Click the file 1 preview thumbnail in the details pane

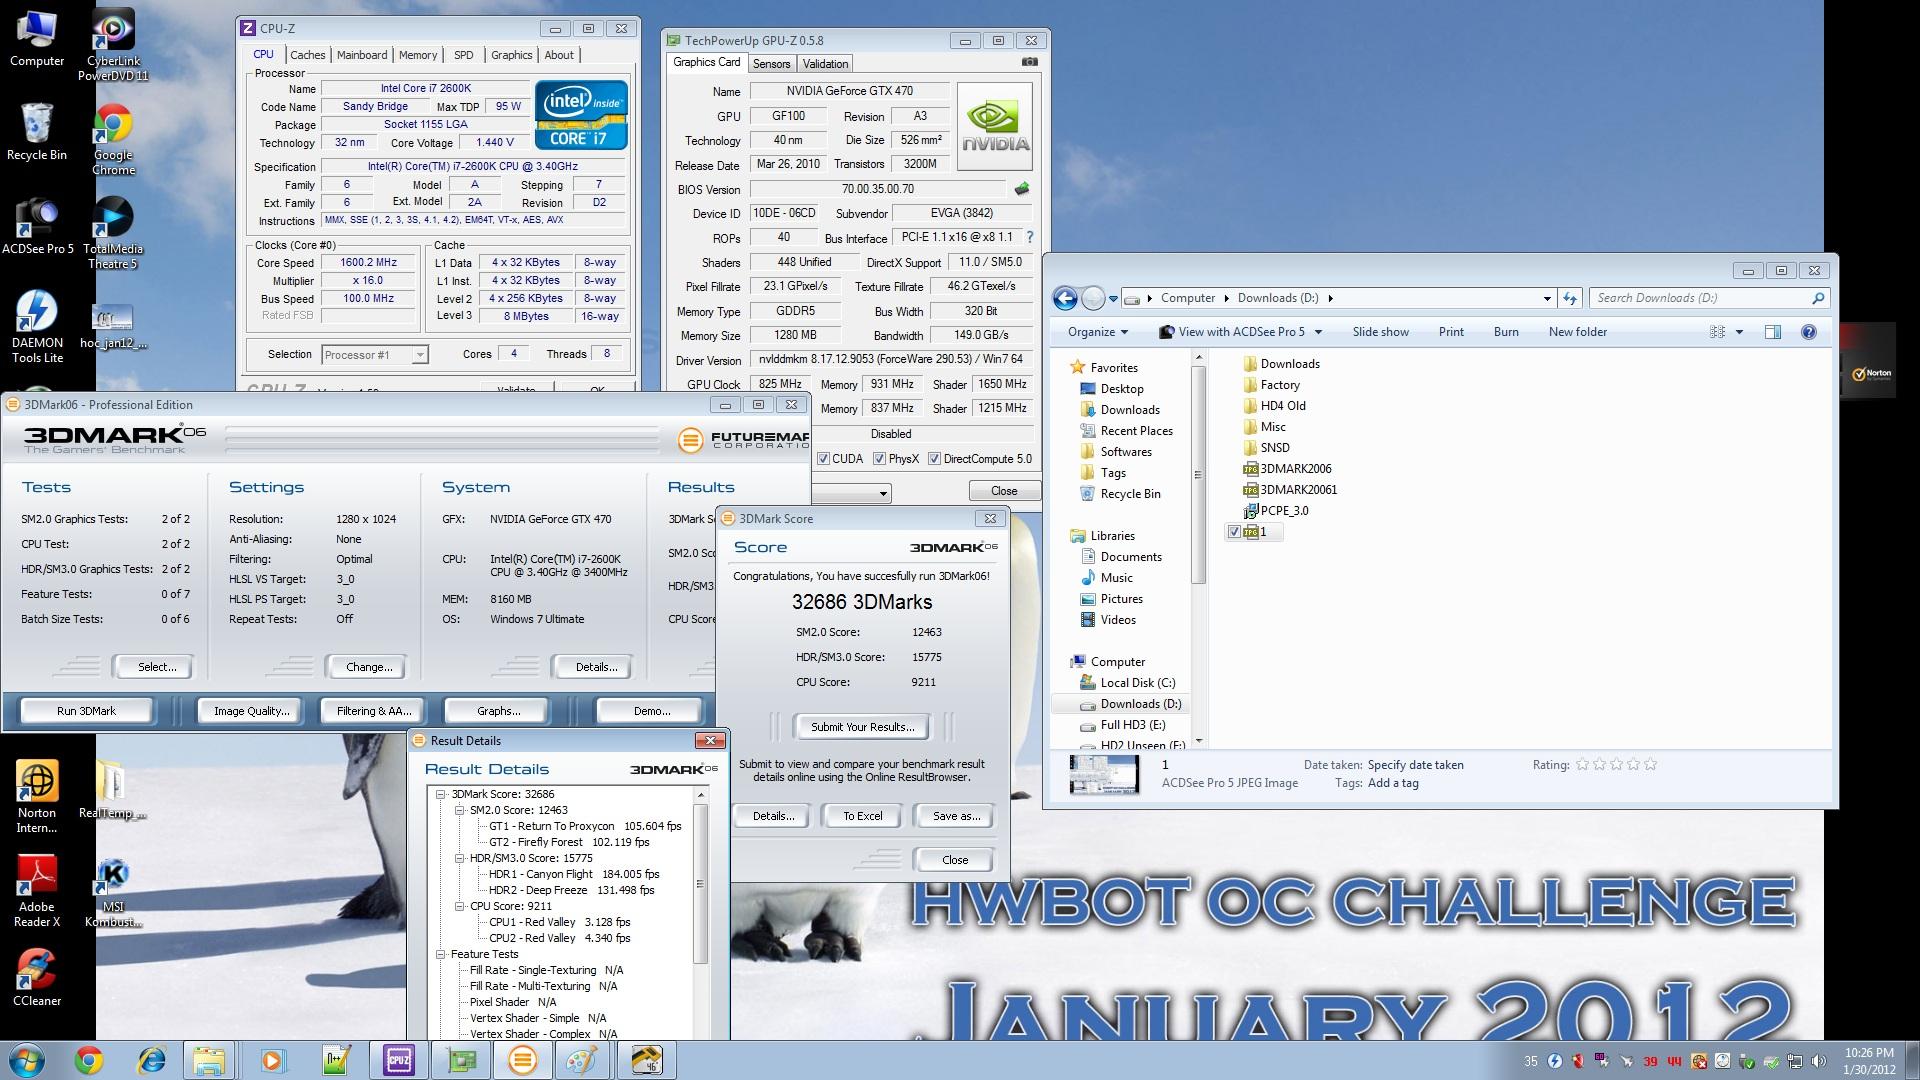point(1103,774)
